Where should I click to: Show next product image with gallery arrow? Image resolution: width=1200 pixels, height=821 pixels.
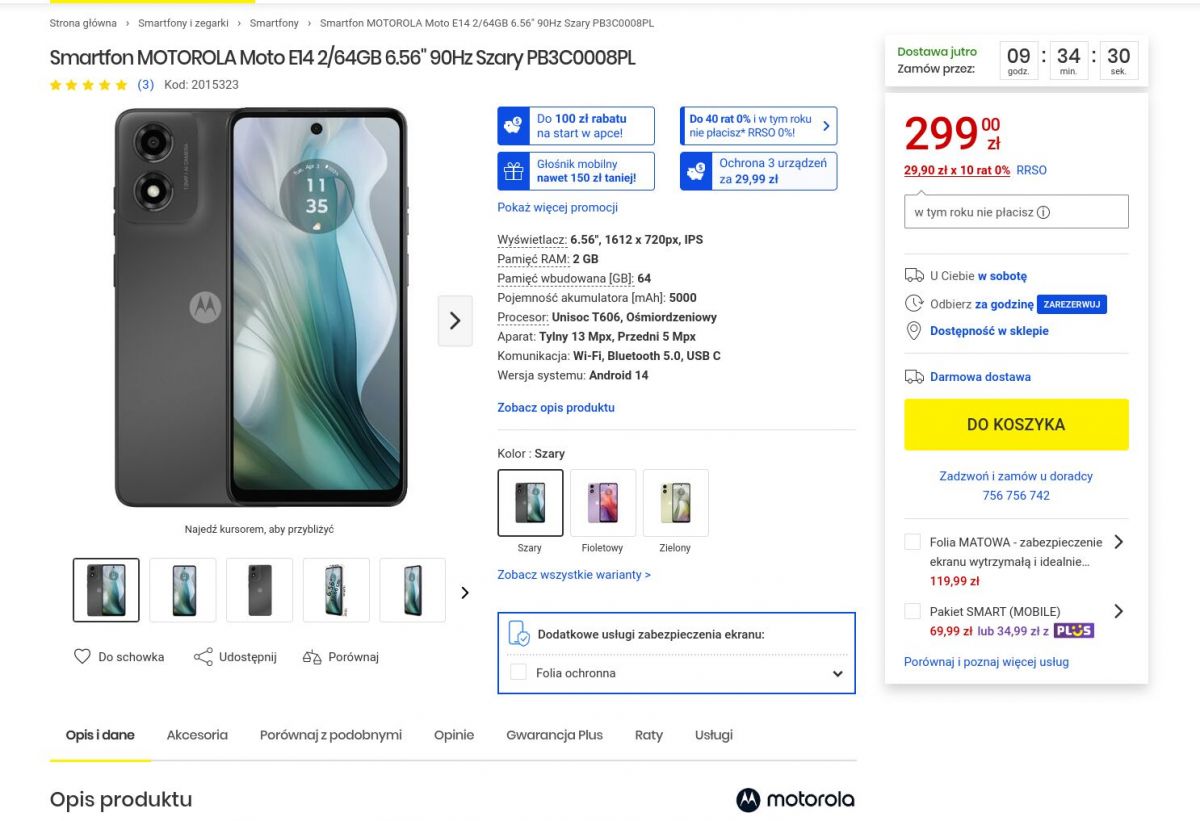[x=455, y=321]
